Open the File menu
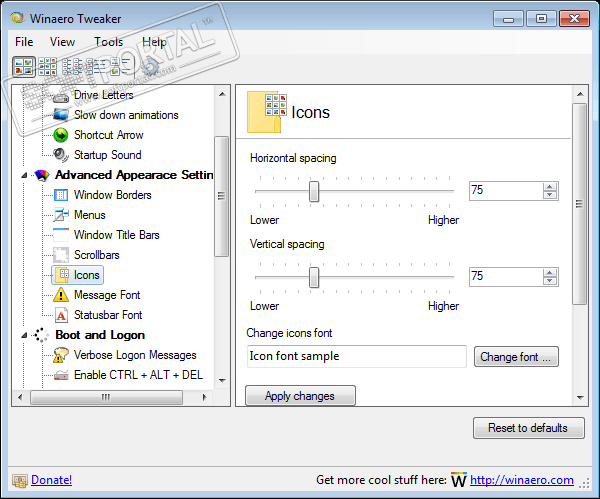This screenshot has height=499, width=600. pos(24,42)
